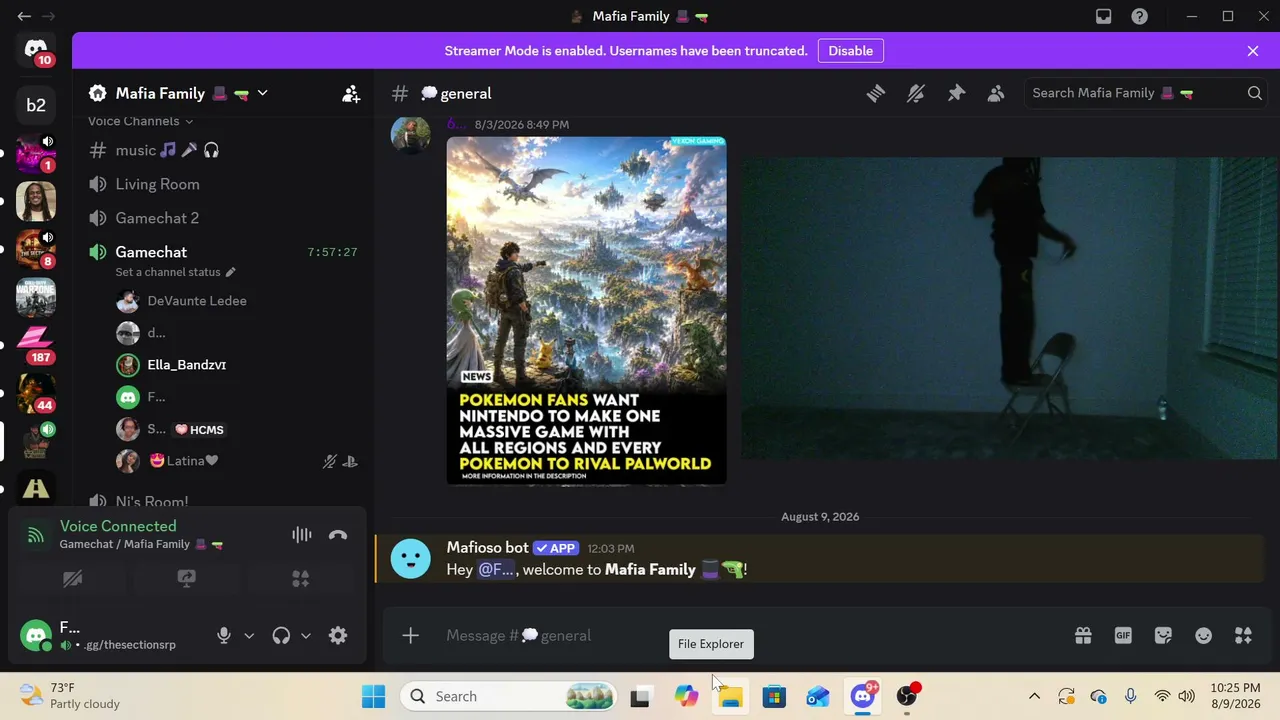Open emoji picker
Viewport: 1280px width, 720px height.
[1203, 636]
